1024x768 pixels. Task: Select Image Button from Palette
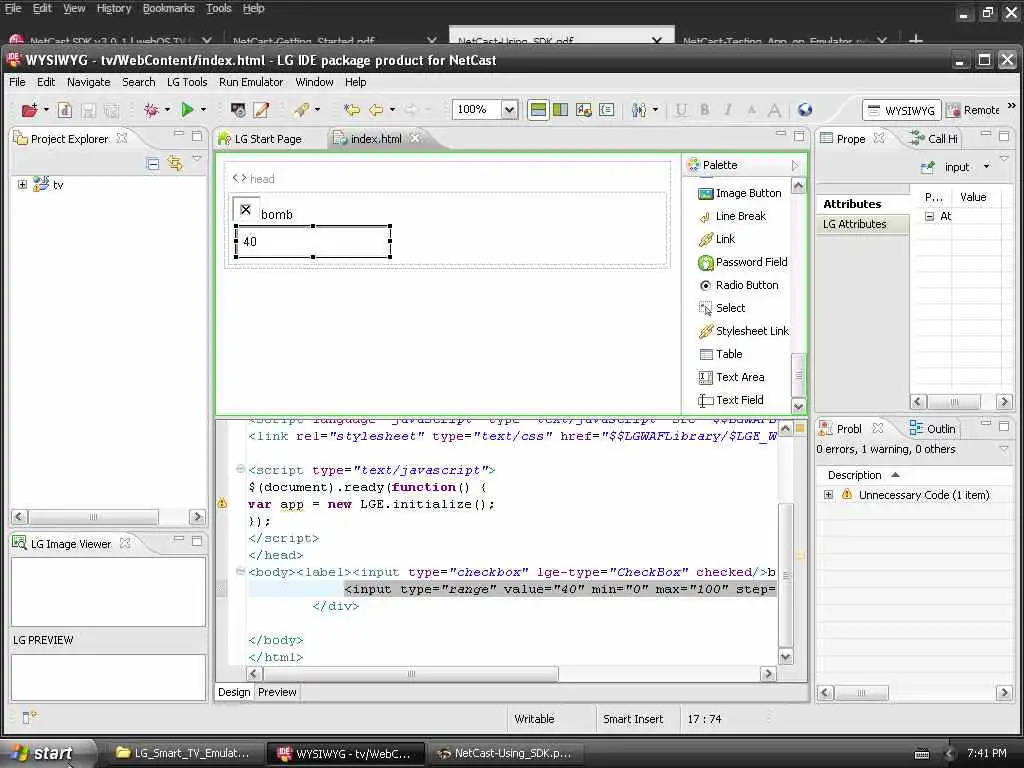point(739,193)
